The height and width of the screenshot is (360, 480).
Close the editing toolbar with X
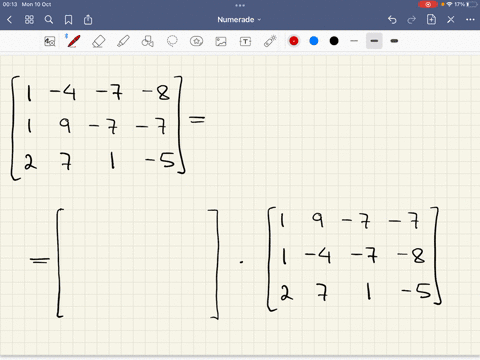(451, 20)
